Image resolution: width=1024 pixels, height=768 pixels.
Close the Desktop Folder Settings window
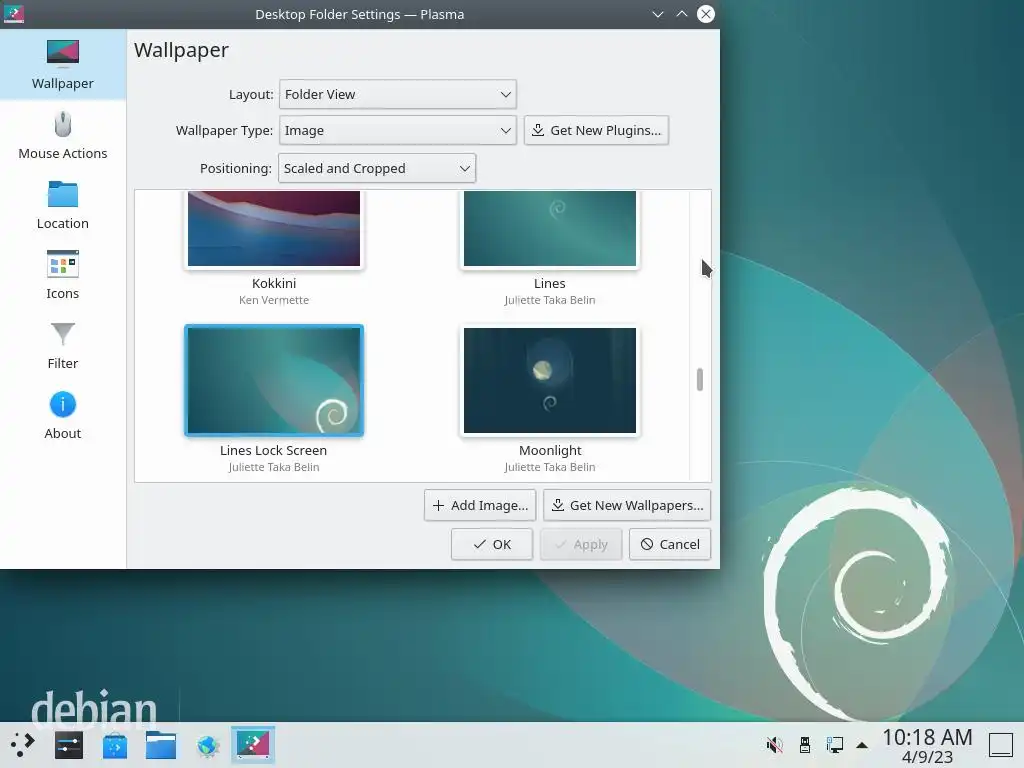pyautogui.click(x=706, y=14)
